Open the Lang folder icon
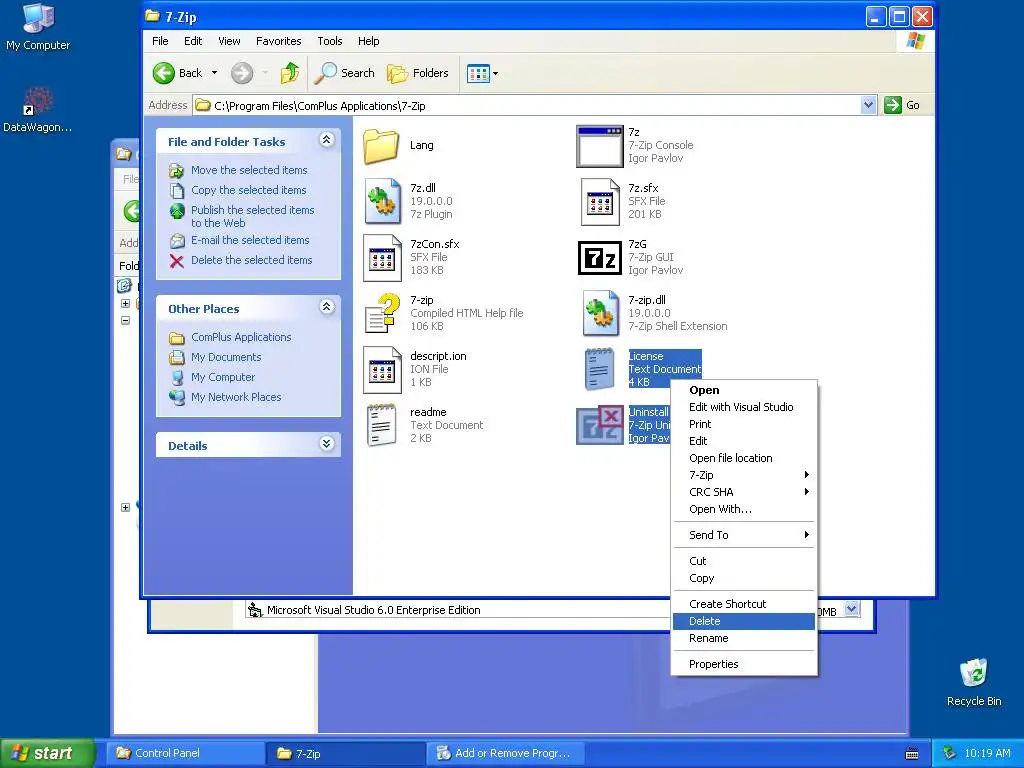 click(381, 146)
